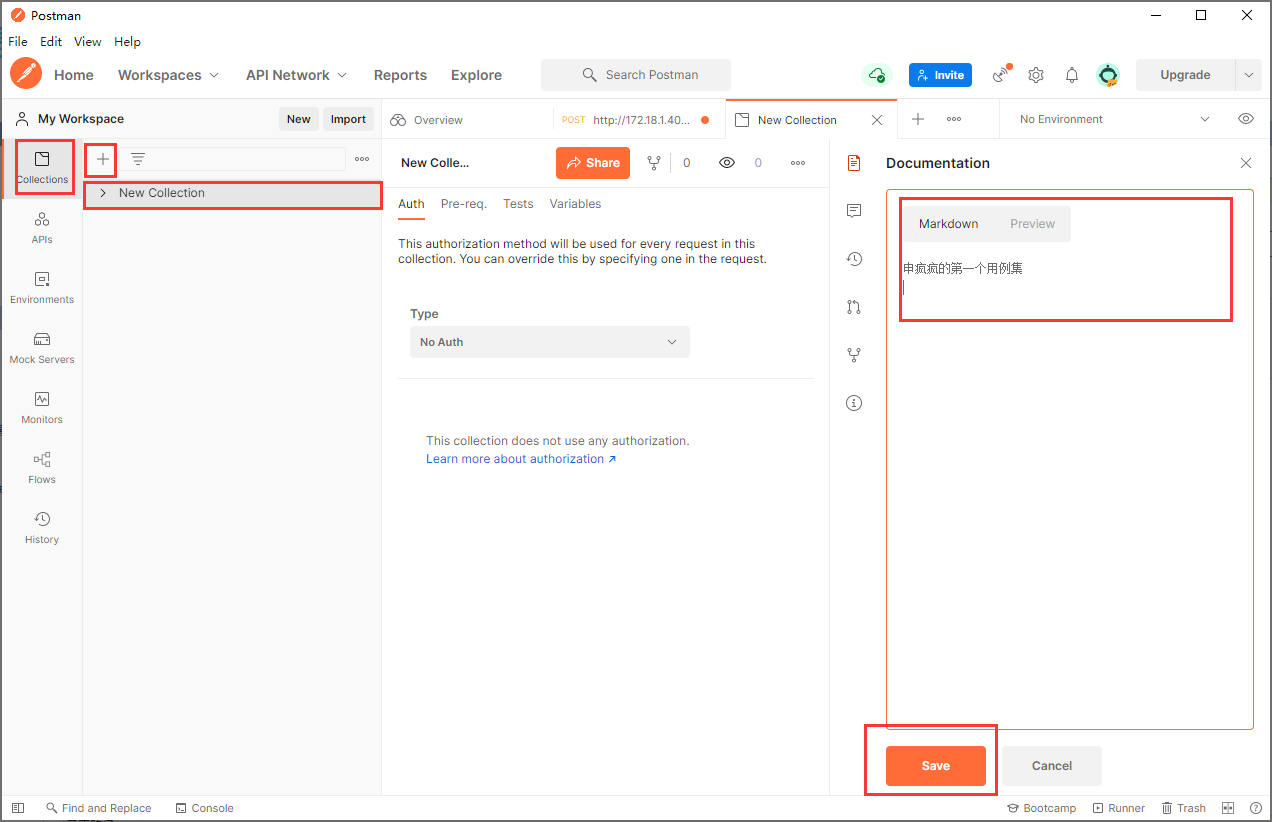Image resolution: width=1272 pixels, height=822 pixels.
Task: Open the Flows sidebar section
Action: coord(42,468)
